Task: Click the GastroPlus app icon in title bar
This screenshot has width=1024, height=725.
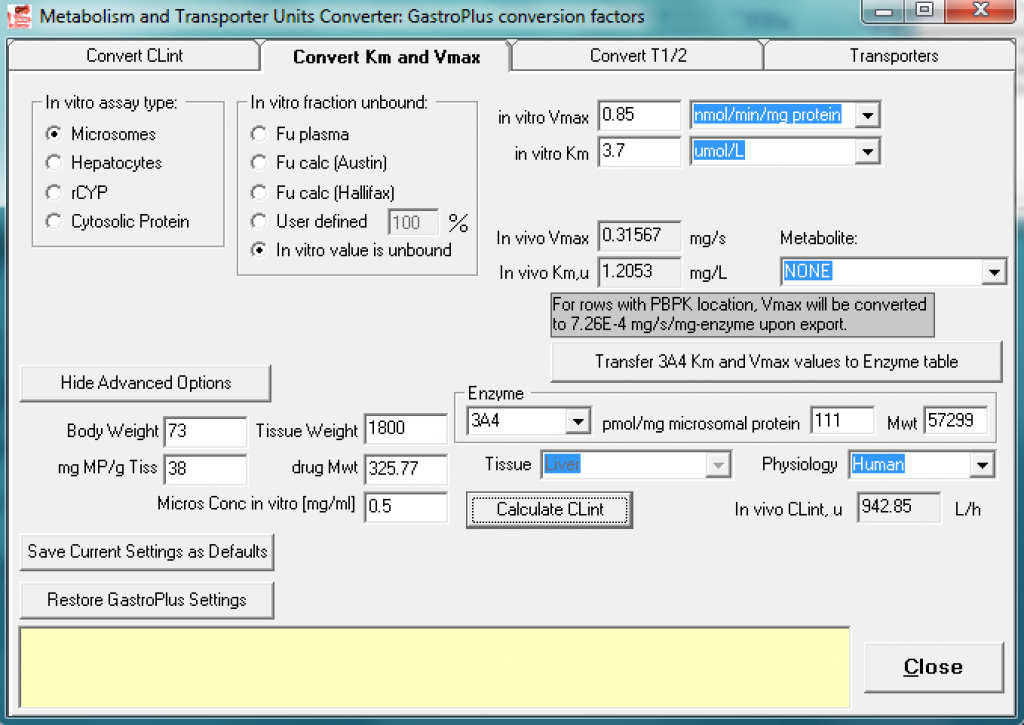Action: click(x=19, y=16)
